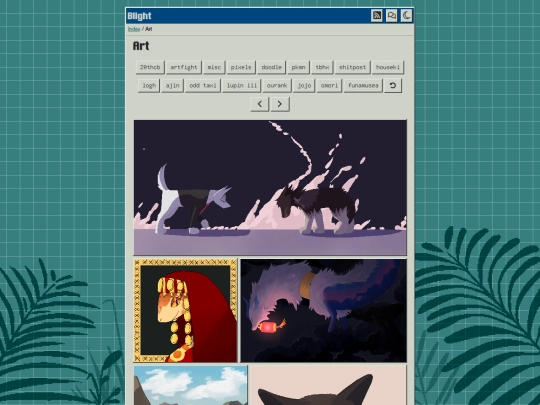Go to previous page with left chevron
The height and width of the screenshot is (405, 540).
pyautogui.click(x=260, y=104)
